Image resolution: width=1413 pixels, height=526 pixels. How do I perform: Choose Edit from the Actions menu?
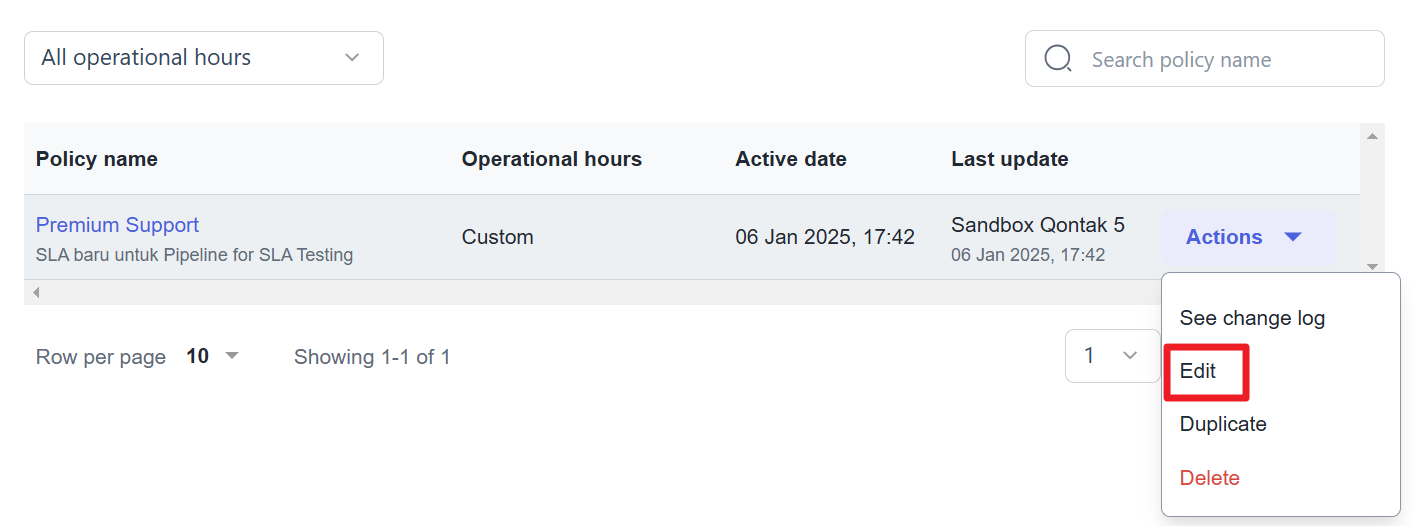[x=1198, y=371]
